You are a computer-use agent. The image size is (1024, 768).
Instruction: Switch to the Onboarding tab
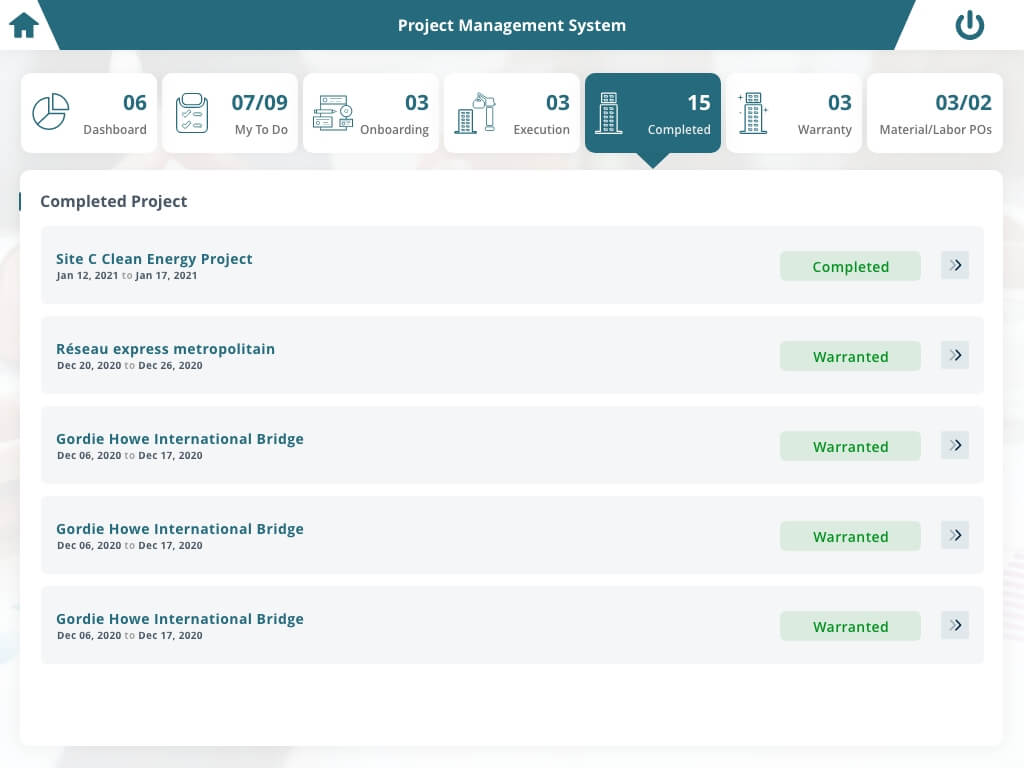point(371,113)
